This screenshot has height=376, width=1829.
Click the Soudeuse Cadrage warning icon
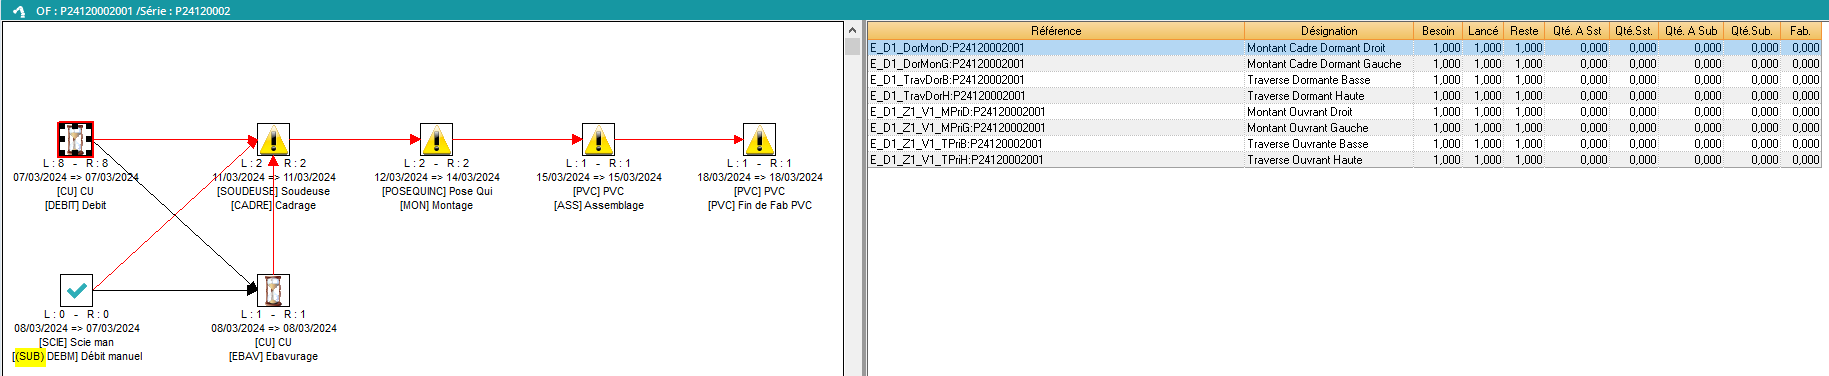[x=273, y=139]
